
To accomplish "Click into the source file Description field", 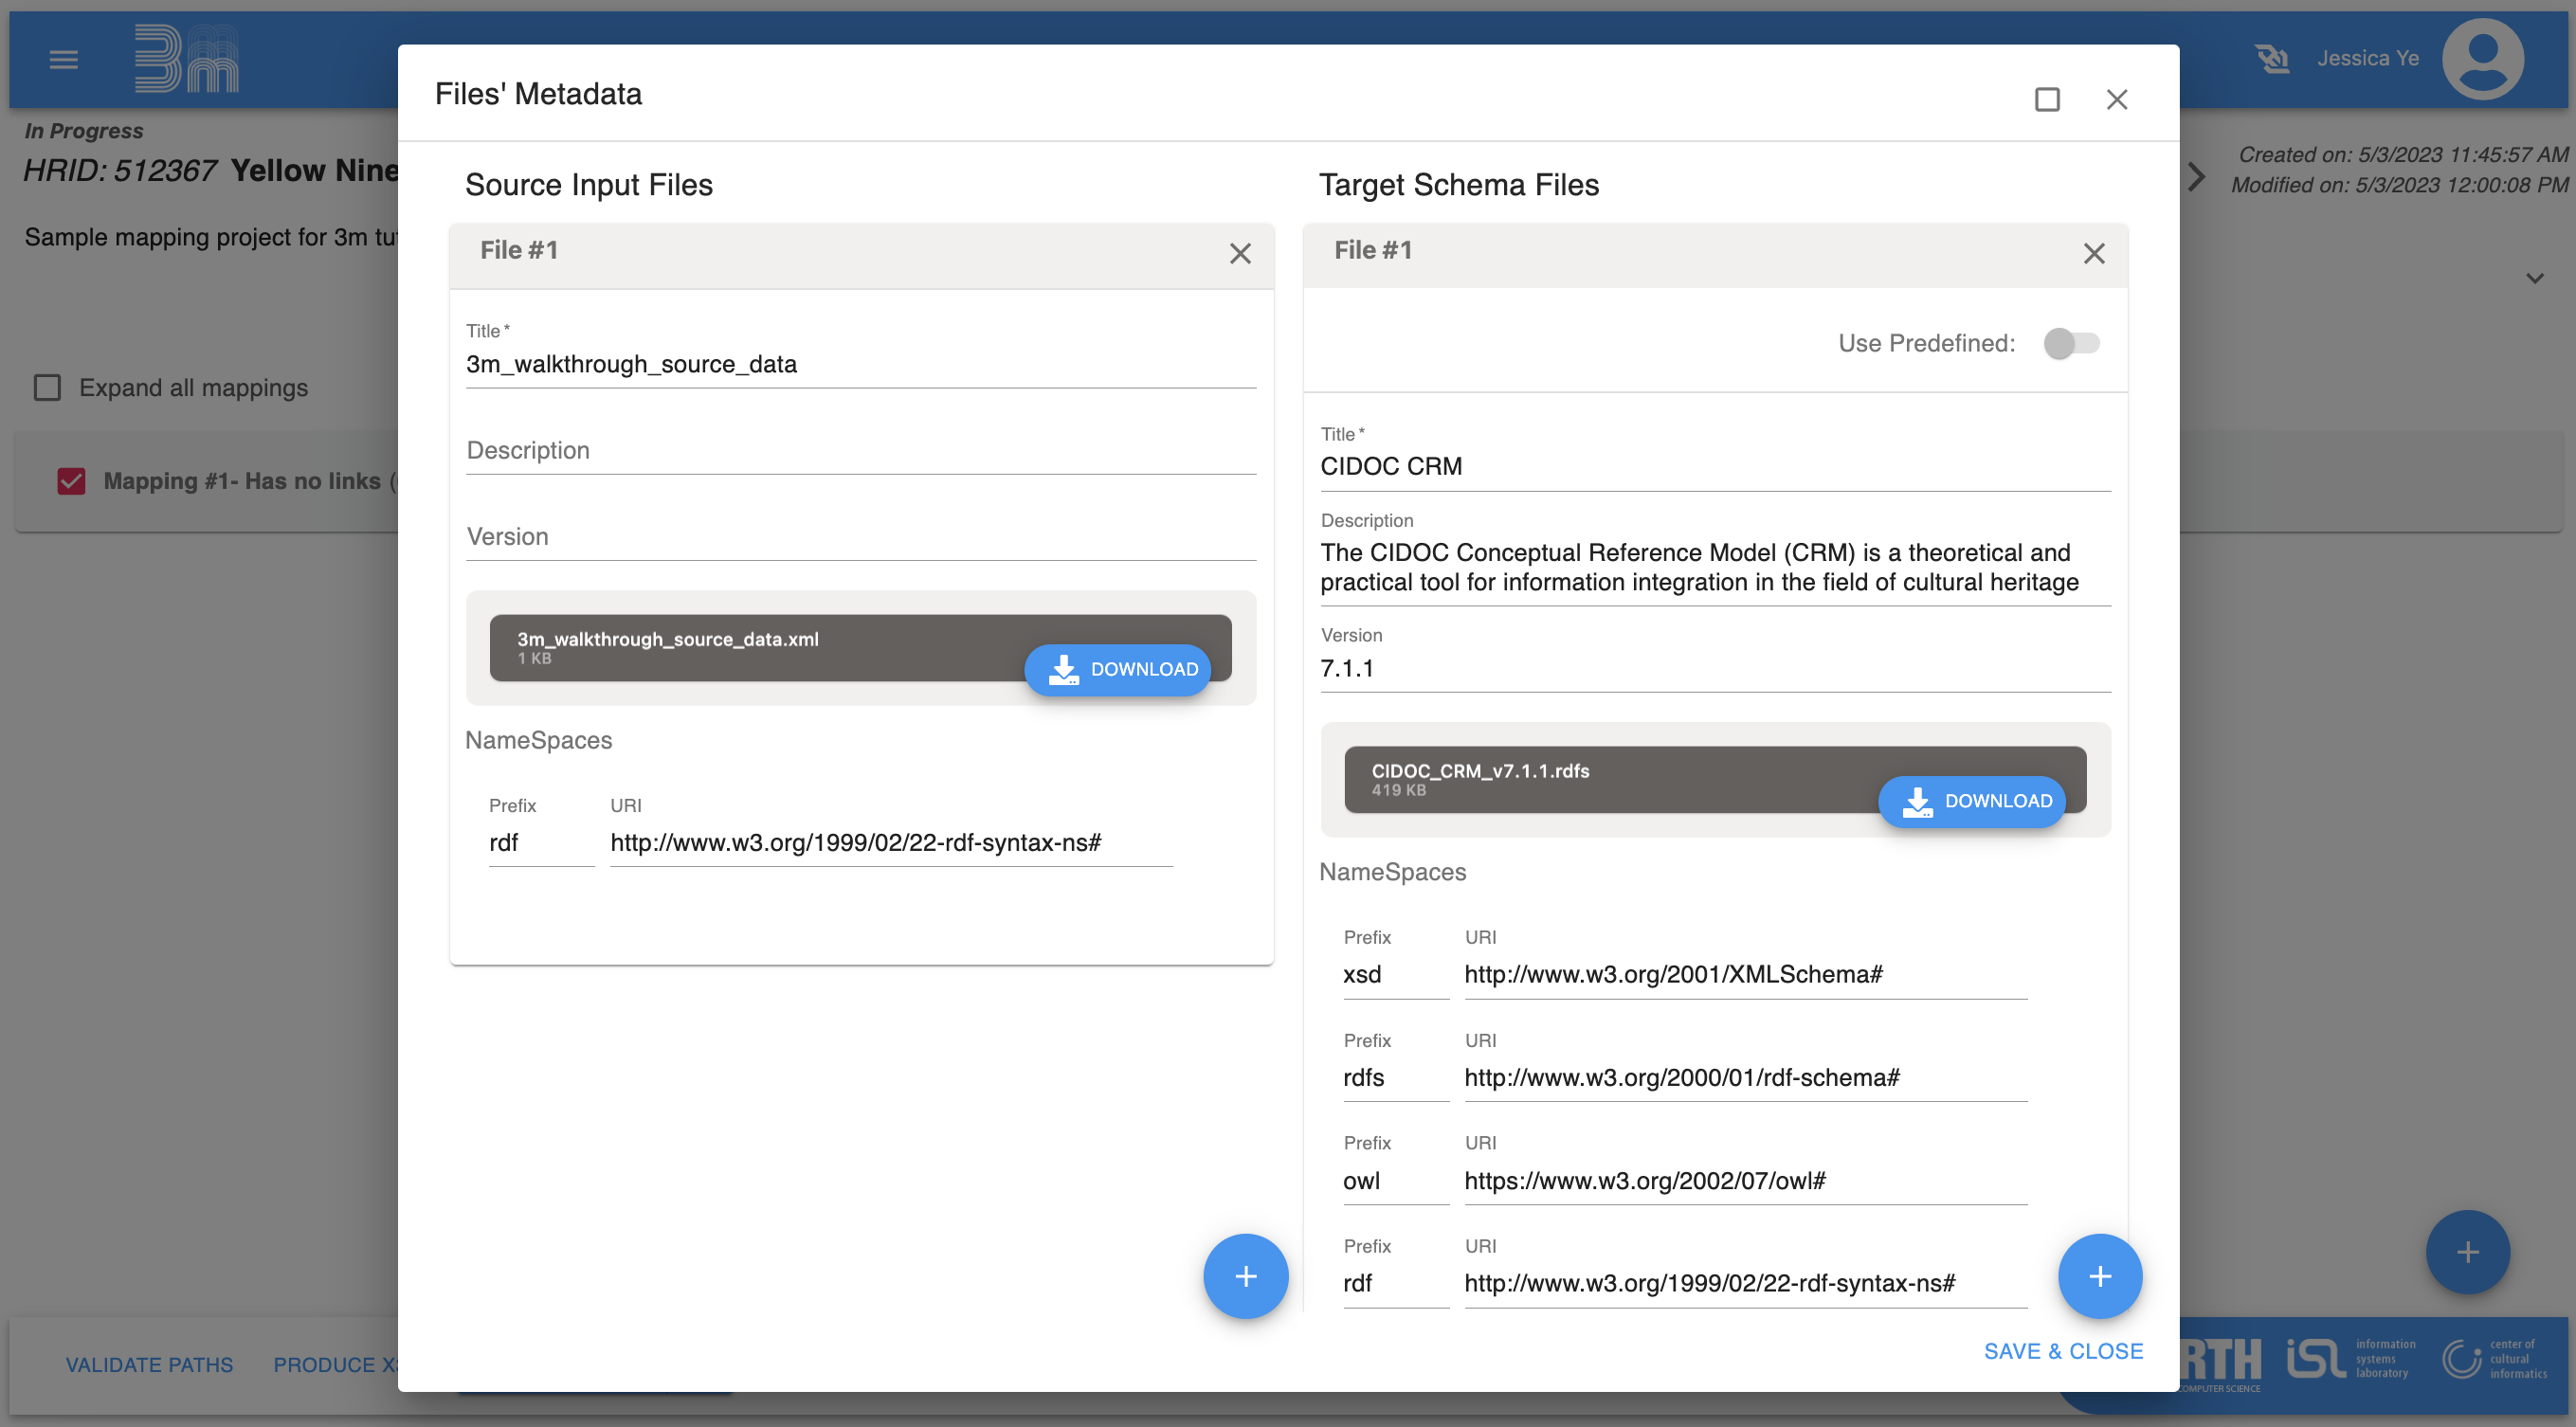I will tap(860, 451).
